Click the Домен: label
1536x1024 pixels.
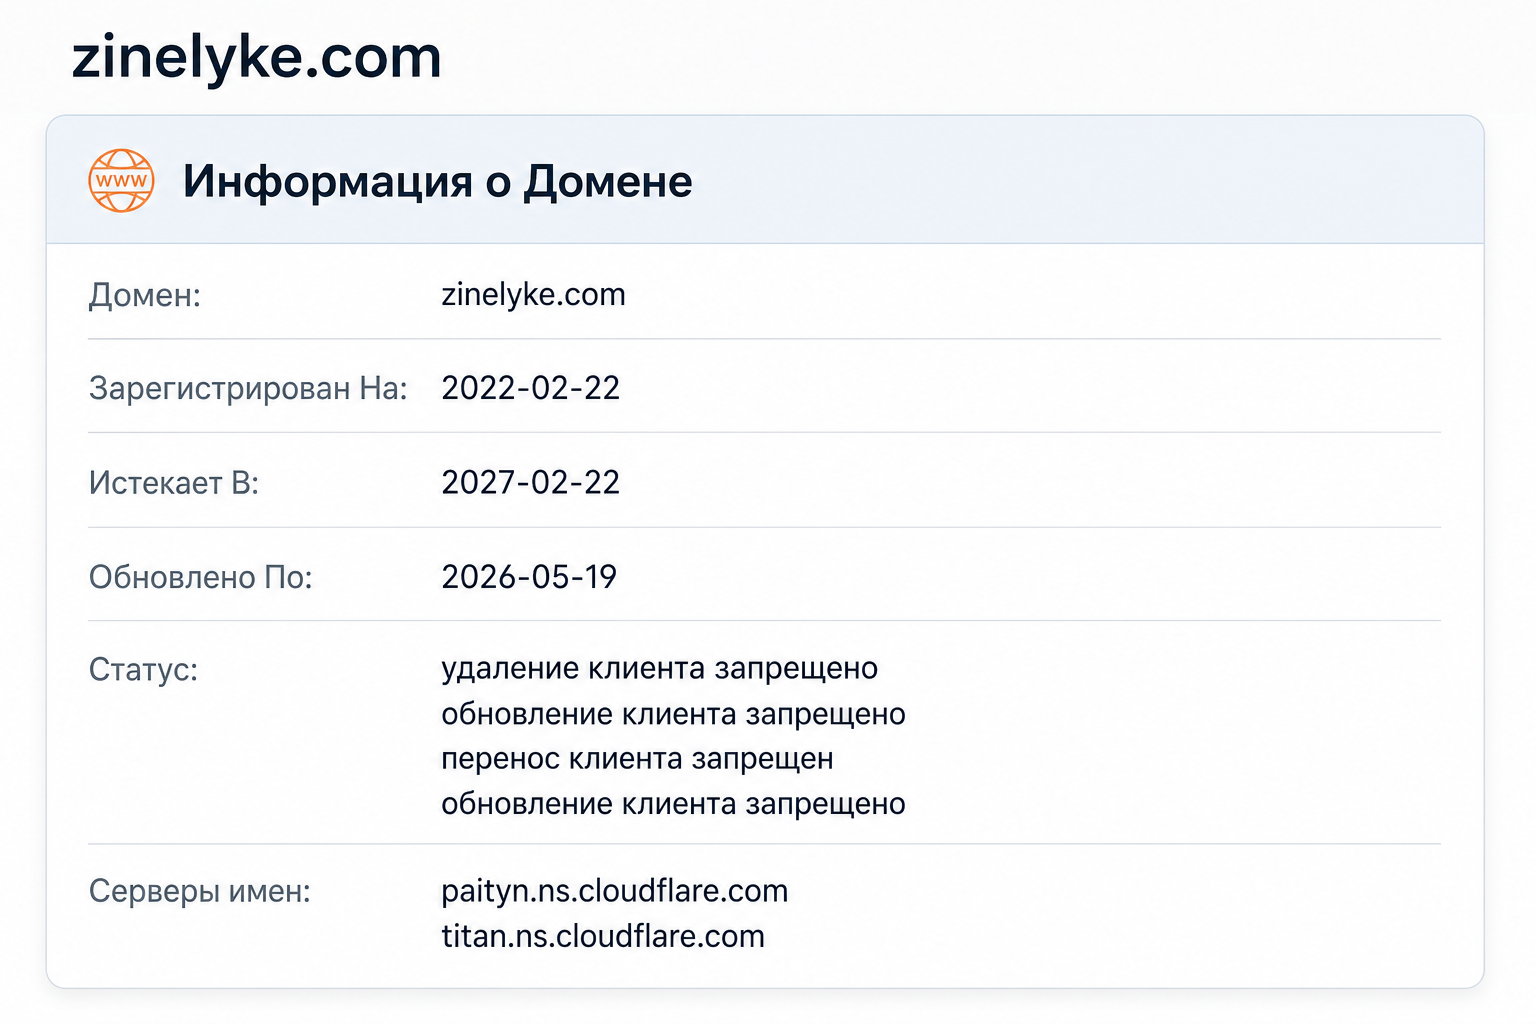pos(145,295)
